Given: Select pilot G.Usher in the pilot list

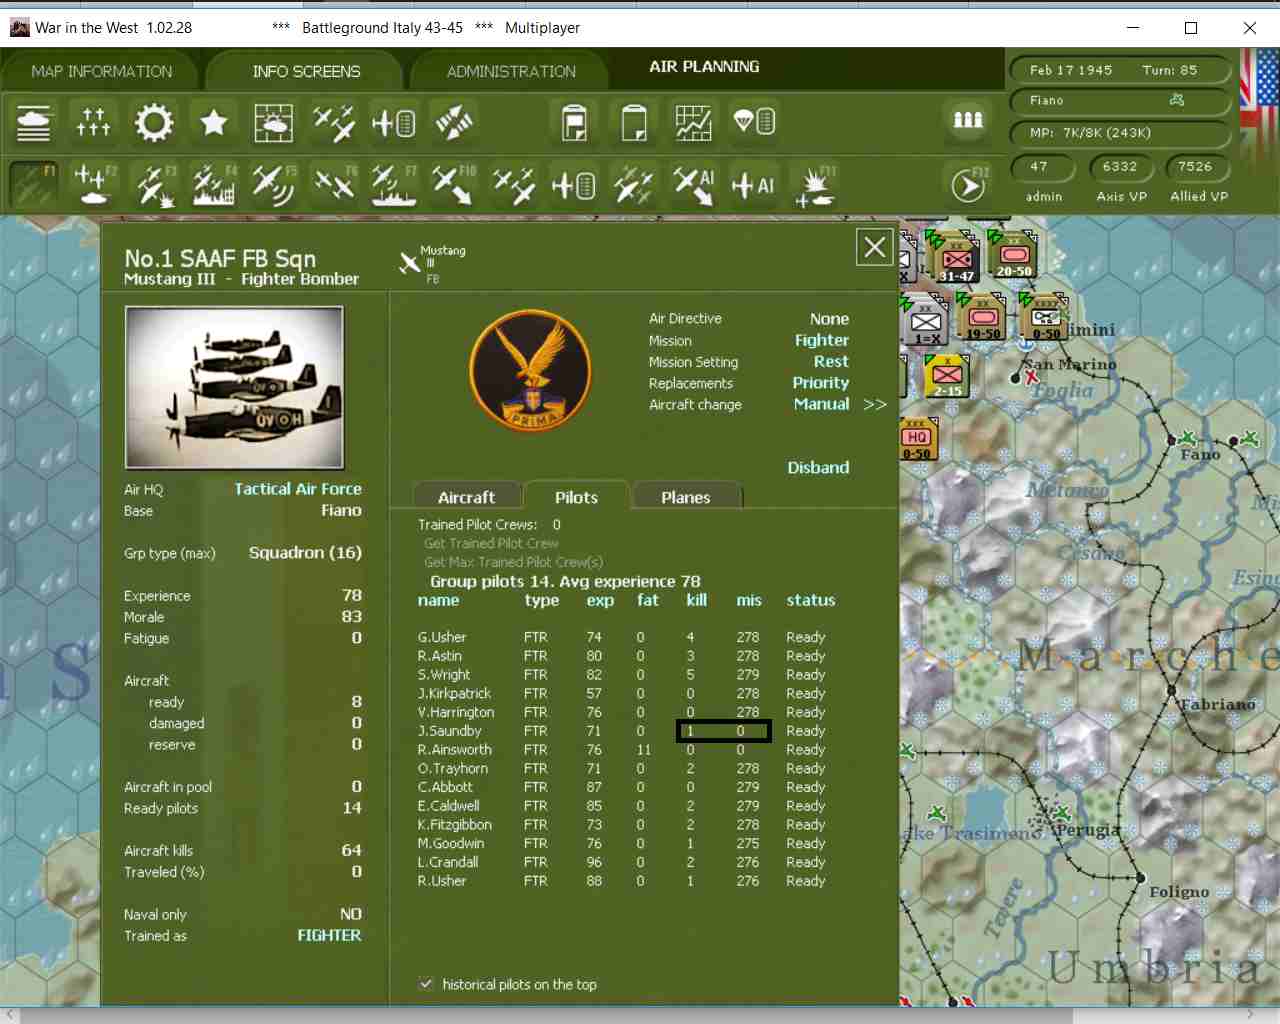Looking at the screenshot, I should 622,637.
